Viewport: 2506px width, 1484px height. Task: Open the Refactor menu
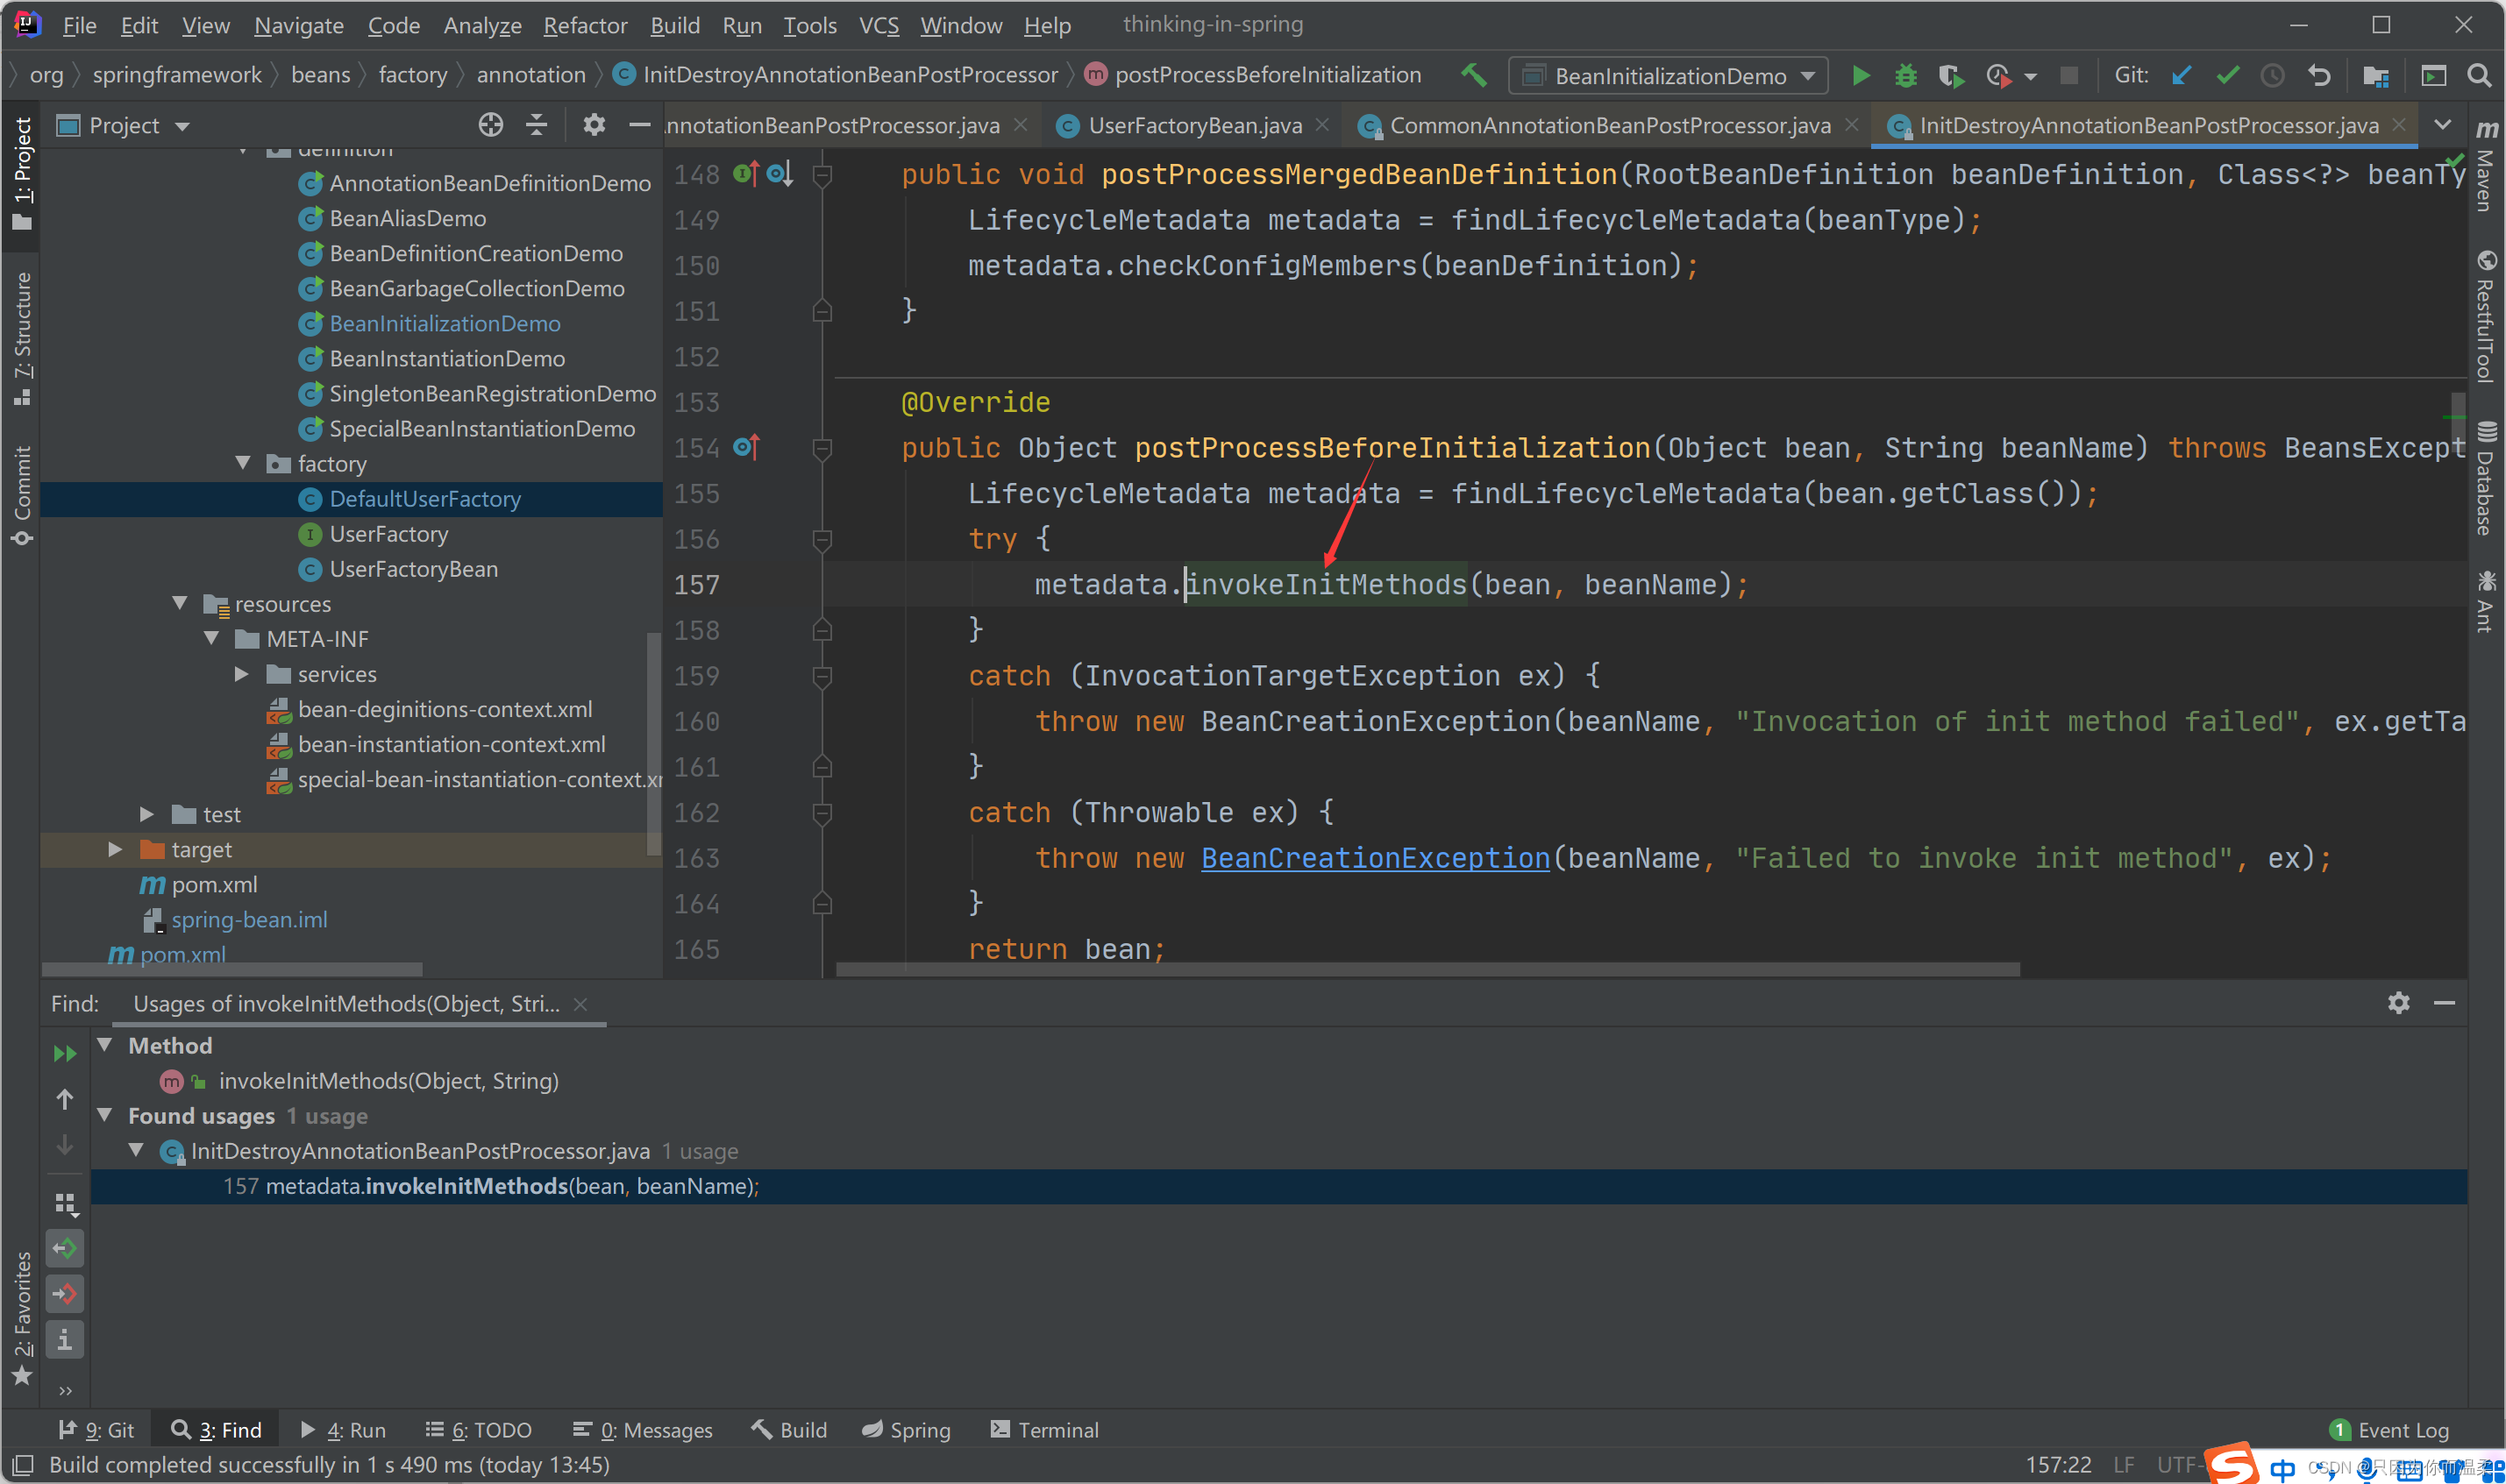[x=585, y=25]
